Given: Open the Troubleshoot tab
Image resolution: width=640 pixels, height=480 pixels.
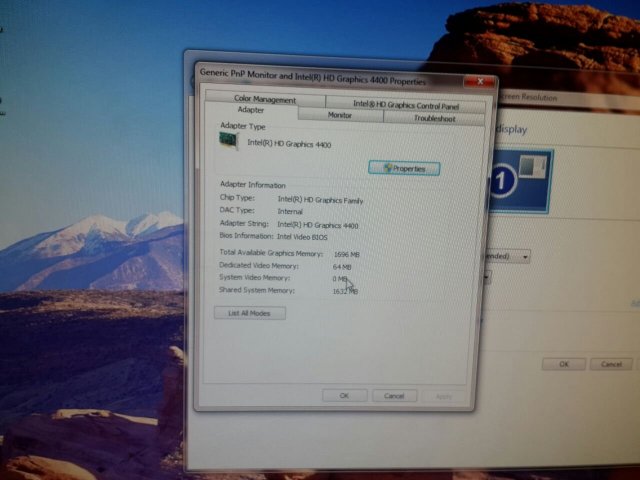Looking at the screenshot, I should 434,118.
